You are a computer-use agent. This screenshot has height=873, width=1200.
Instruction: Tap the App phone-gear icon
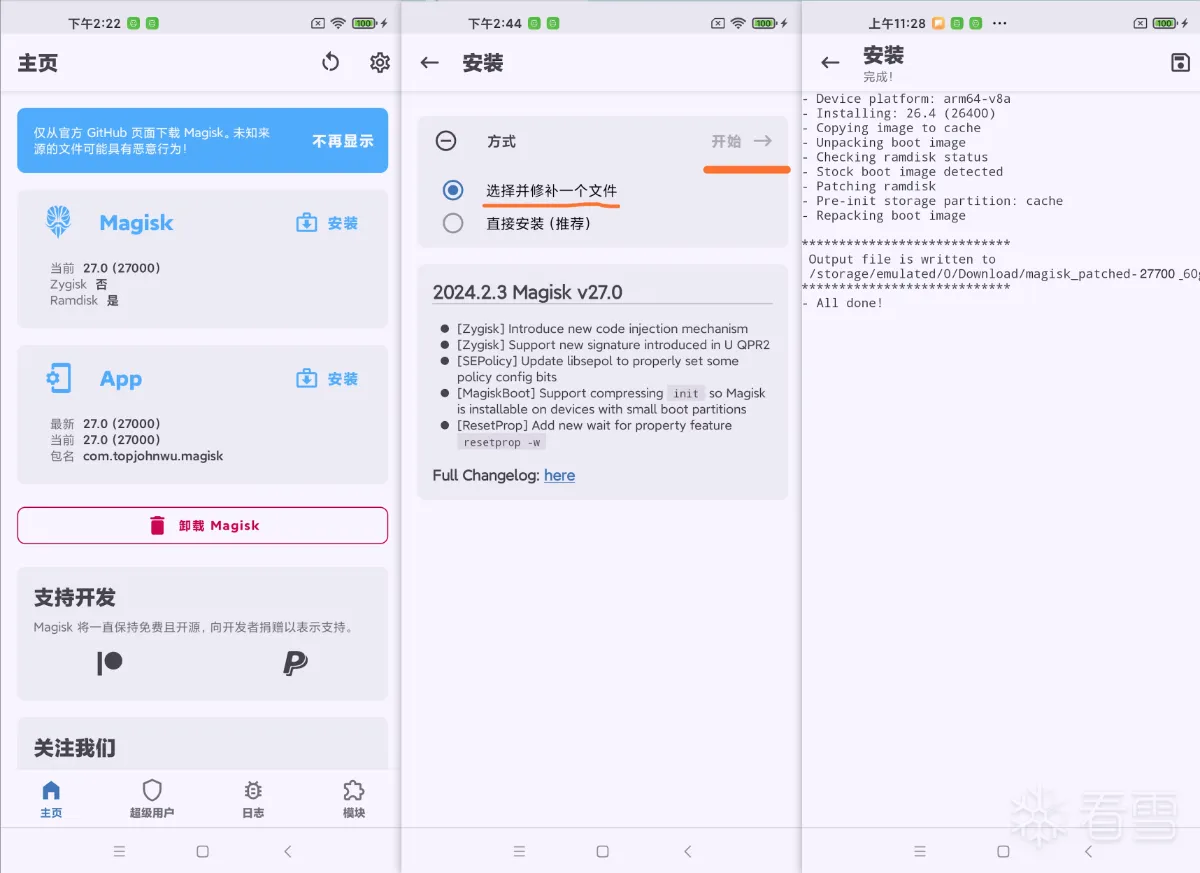point(59,378)
